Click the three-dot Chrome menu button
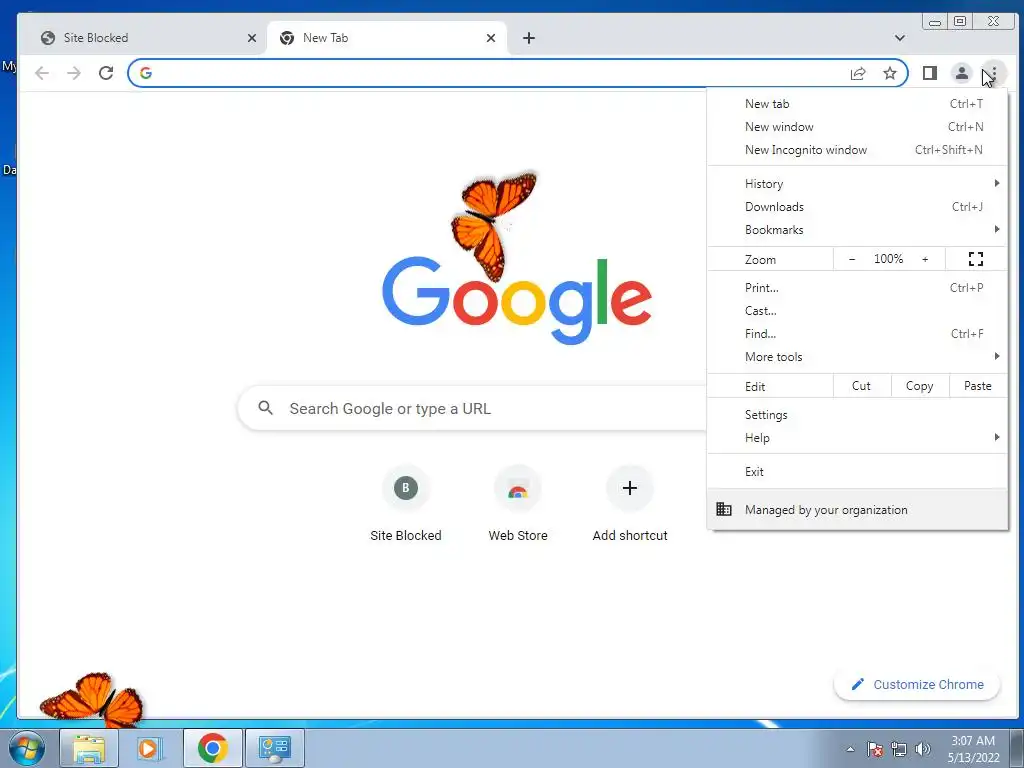The width and height of the screenshot is (1024, 768). coord(993,73)
